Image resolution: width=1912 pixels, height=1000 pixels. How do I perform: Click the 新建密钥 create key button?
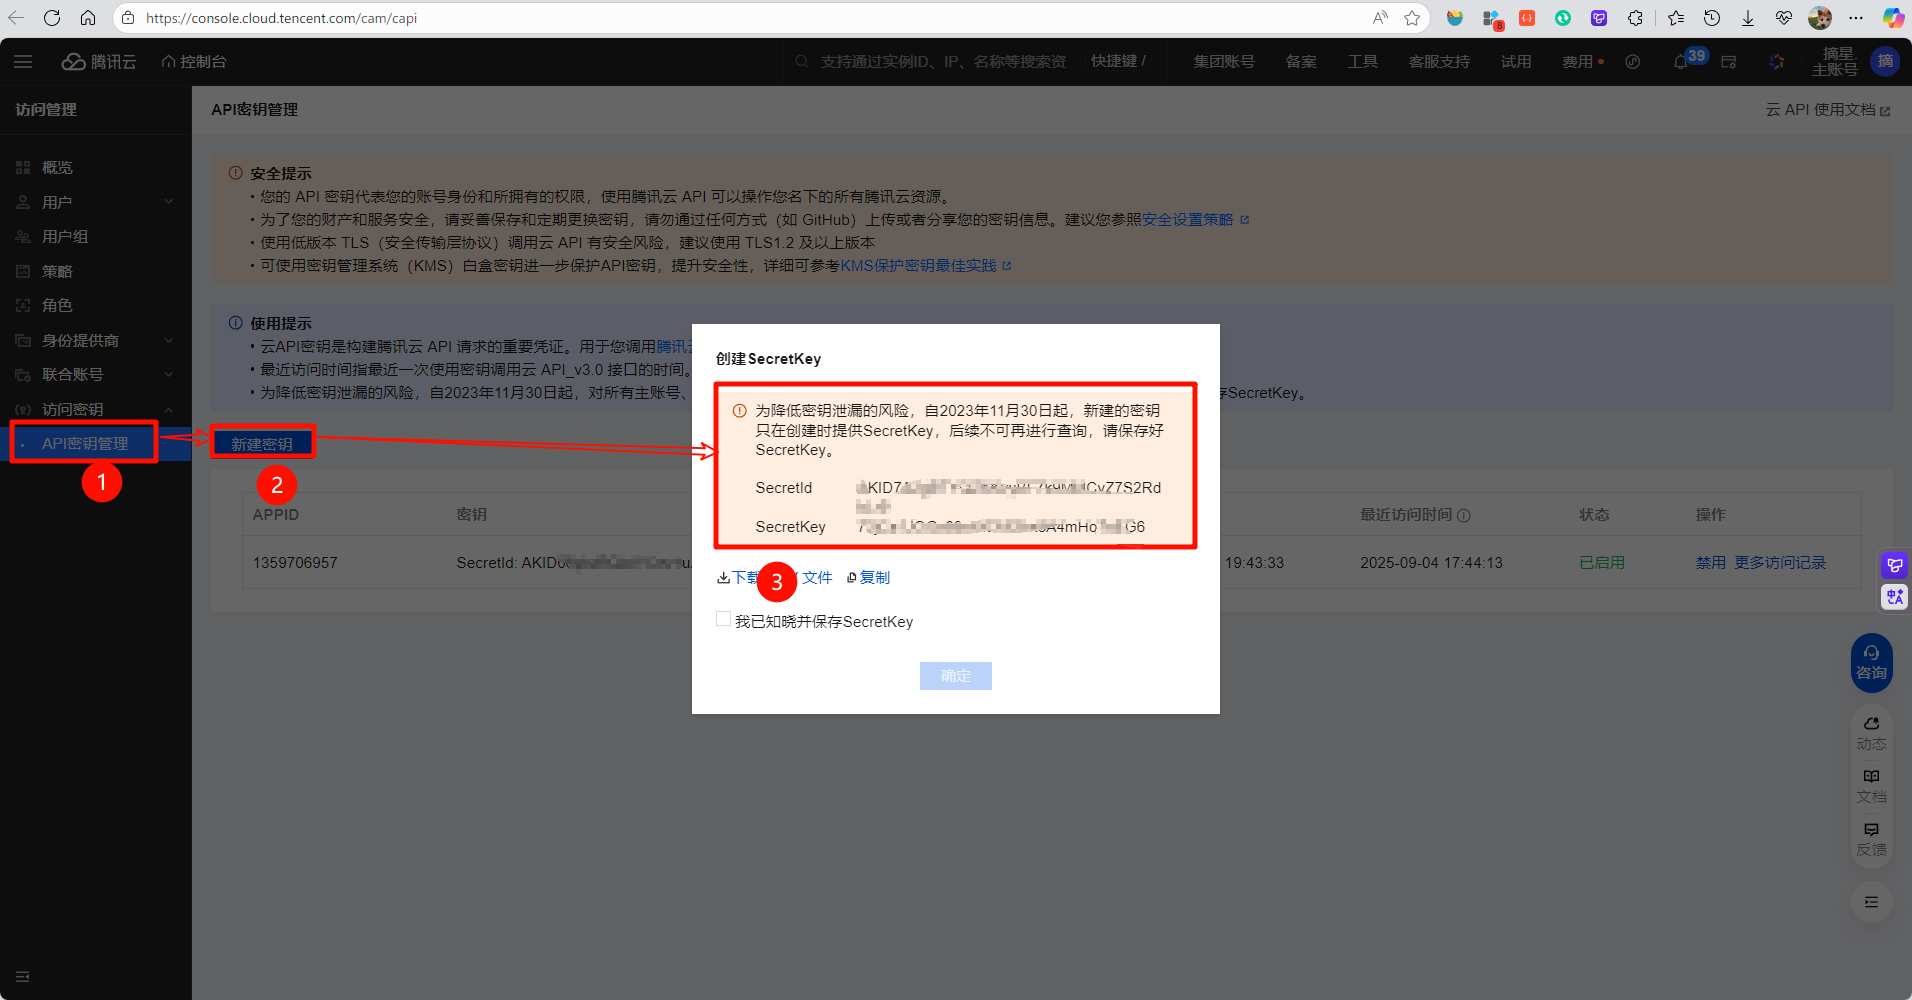coord(262,443)
